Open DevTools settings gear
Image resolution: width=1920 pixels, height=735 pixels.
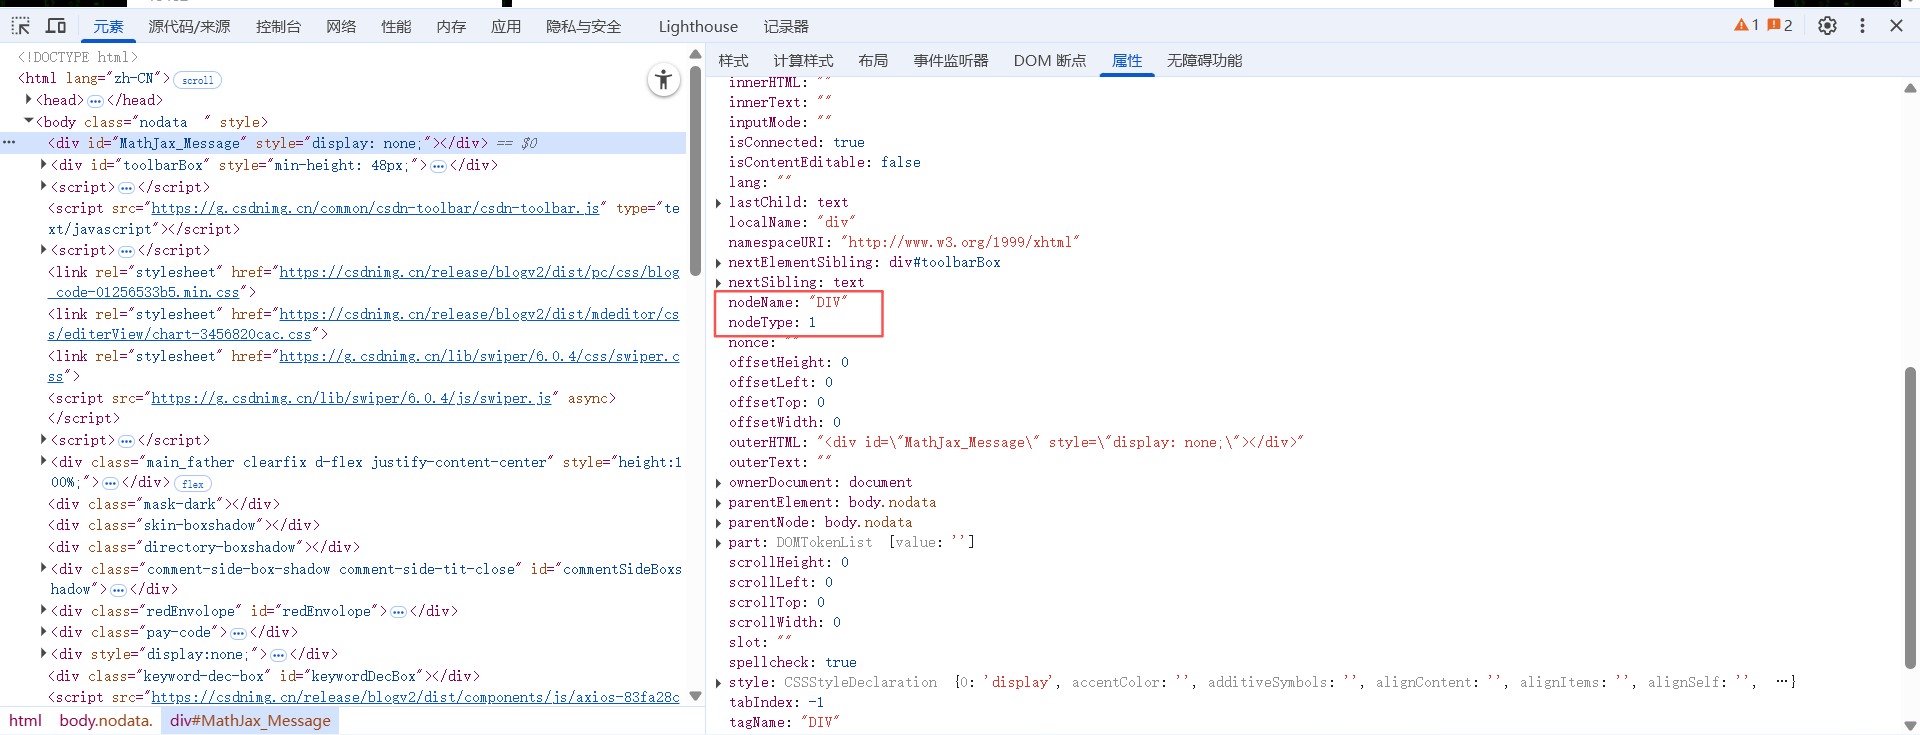pos(1827,26)
